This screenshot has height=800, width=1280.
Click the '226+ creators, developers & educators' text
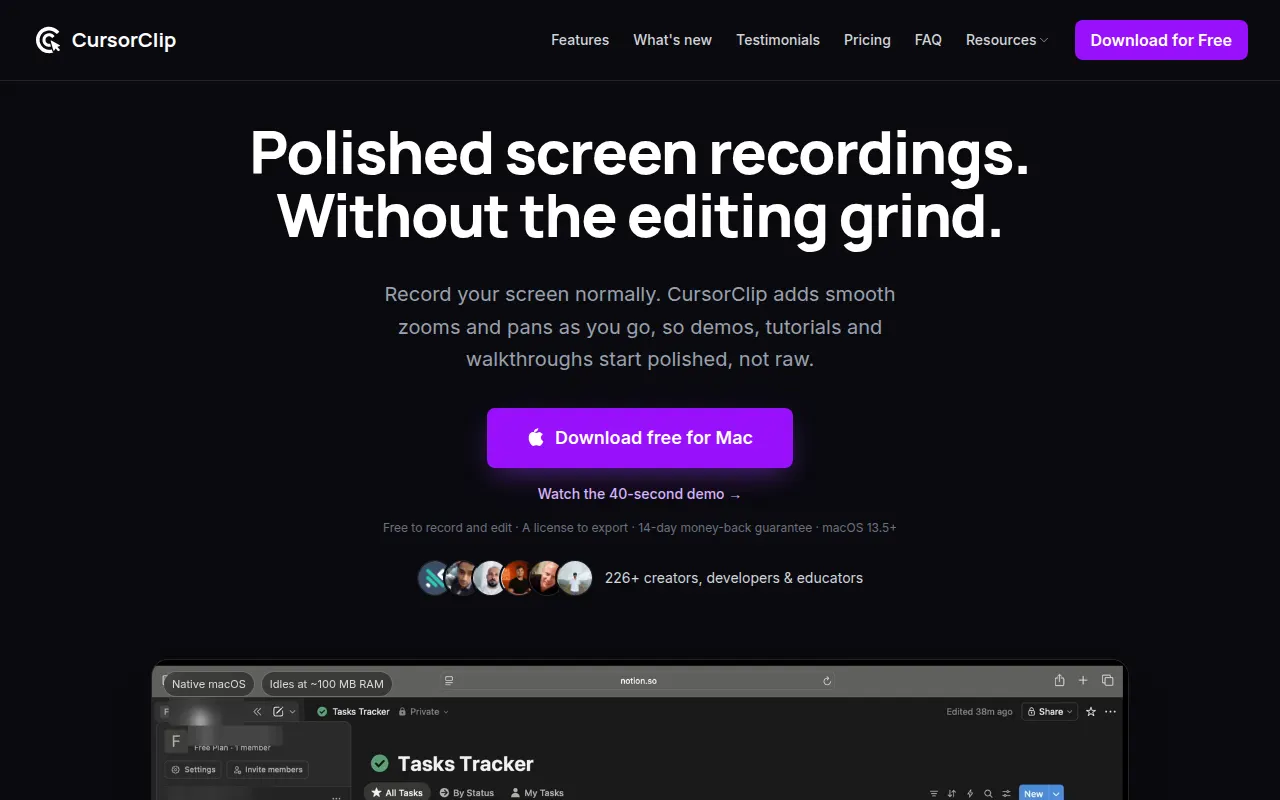(734, 578)
